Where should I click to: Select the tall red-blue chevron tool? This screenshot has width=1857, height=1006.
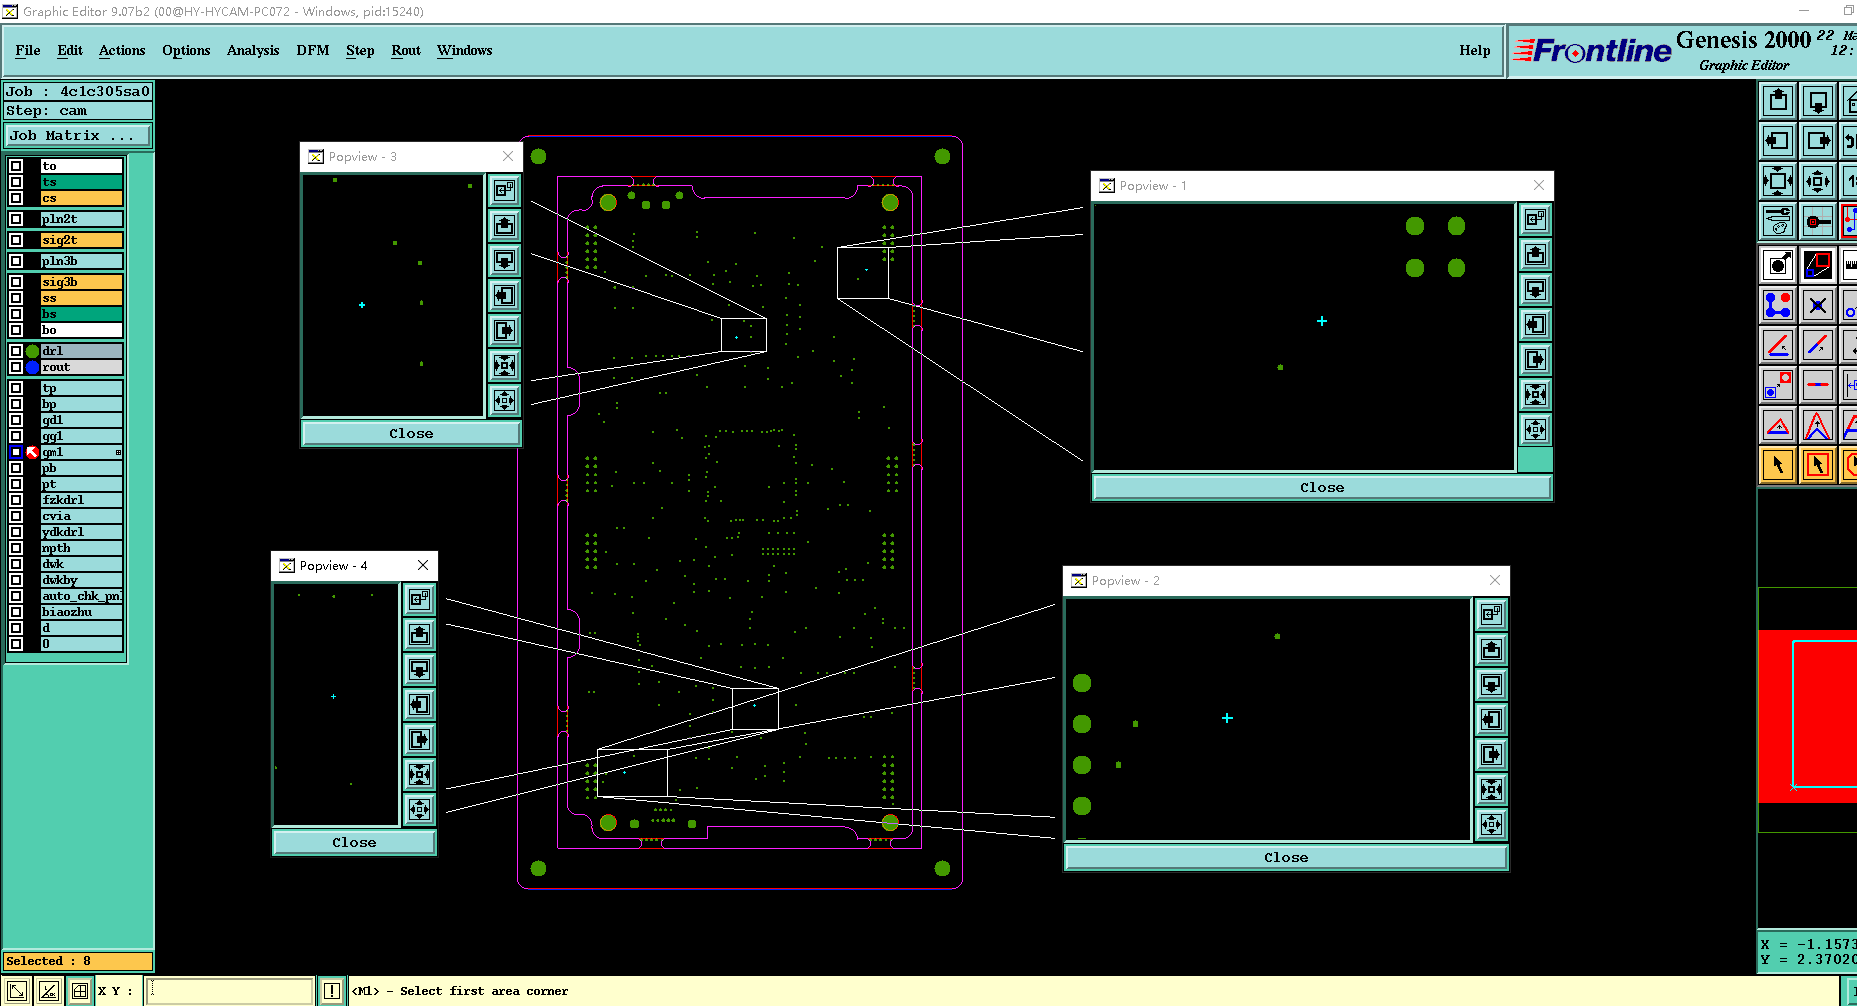pyautogui.click(x=1818, y=425)
